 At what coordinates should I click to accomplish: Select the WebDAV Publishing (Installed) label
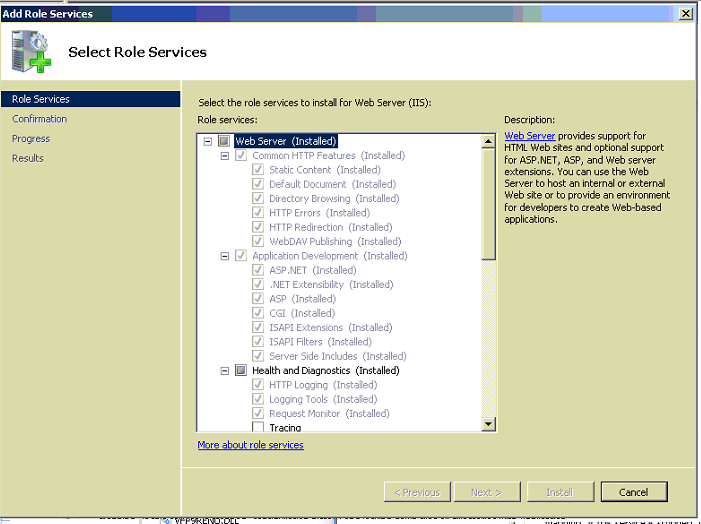[x=335, y=242]
